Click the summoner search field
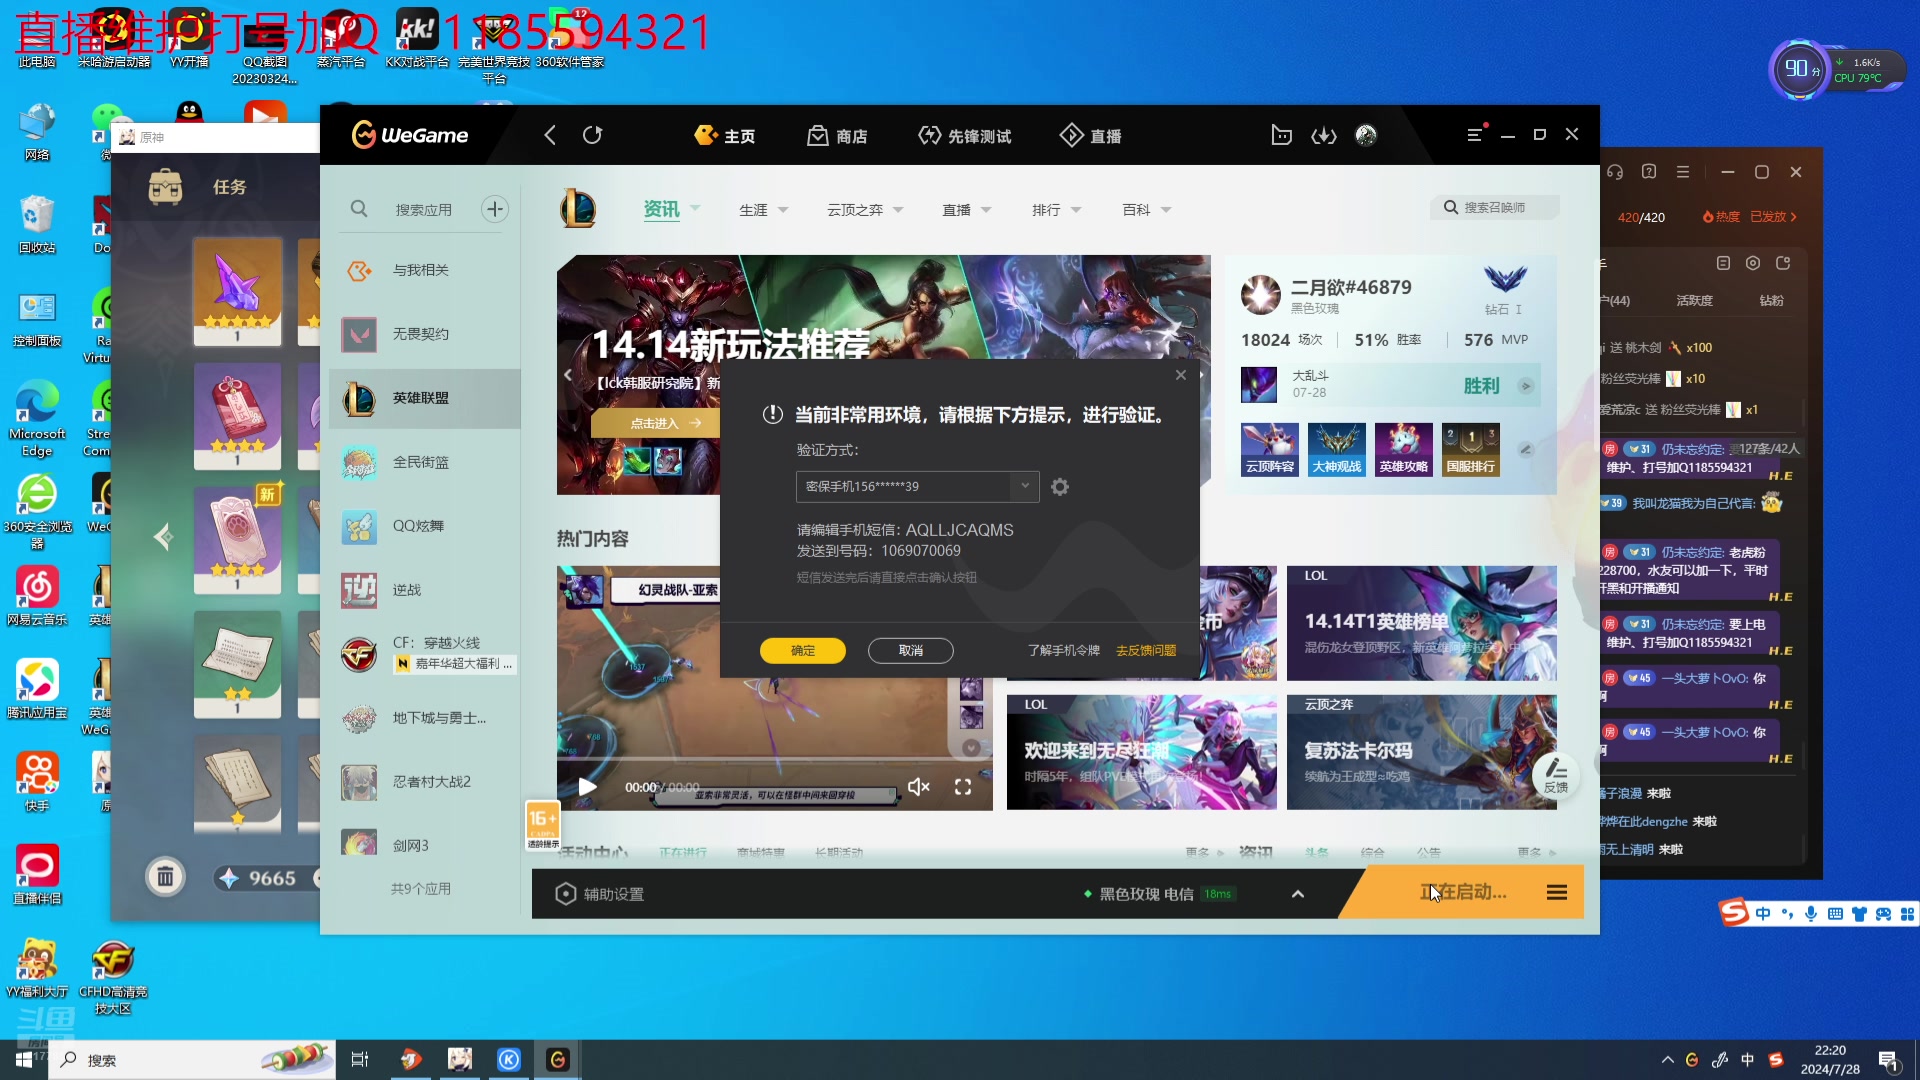This screenshot has height=1080, width=1920. 1494,207
